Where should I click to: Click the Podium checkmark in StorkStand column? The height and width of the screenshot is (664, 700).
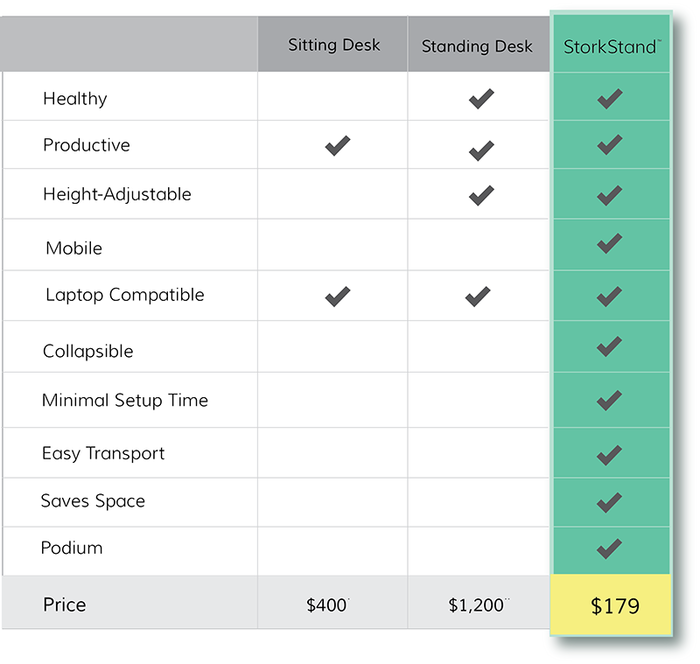[609, 548]
